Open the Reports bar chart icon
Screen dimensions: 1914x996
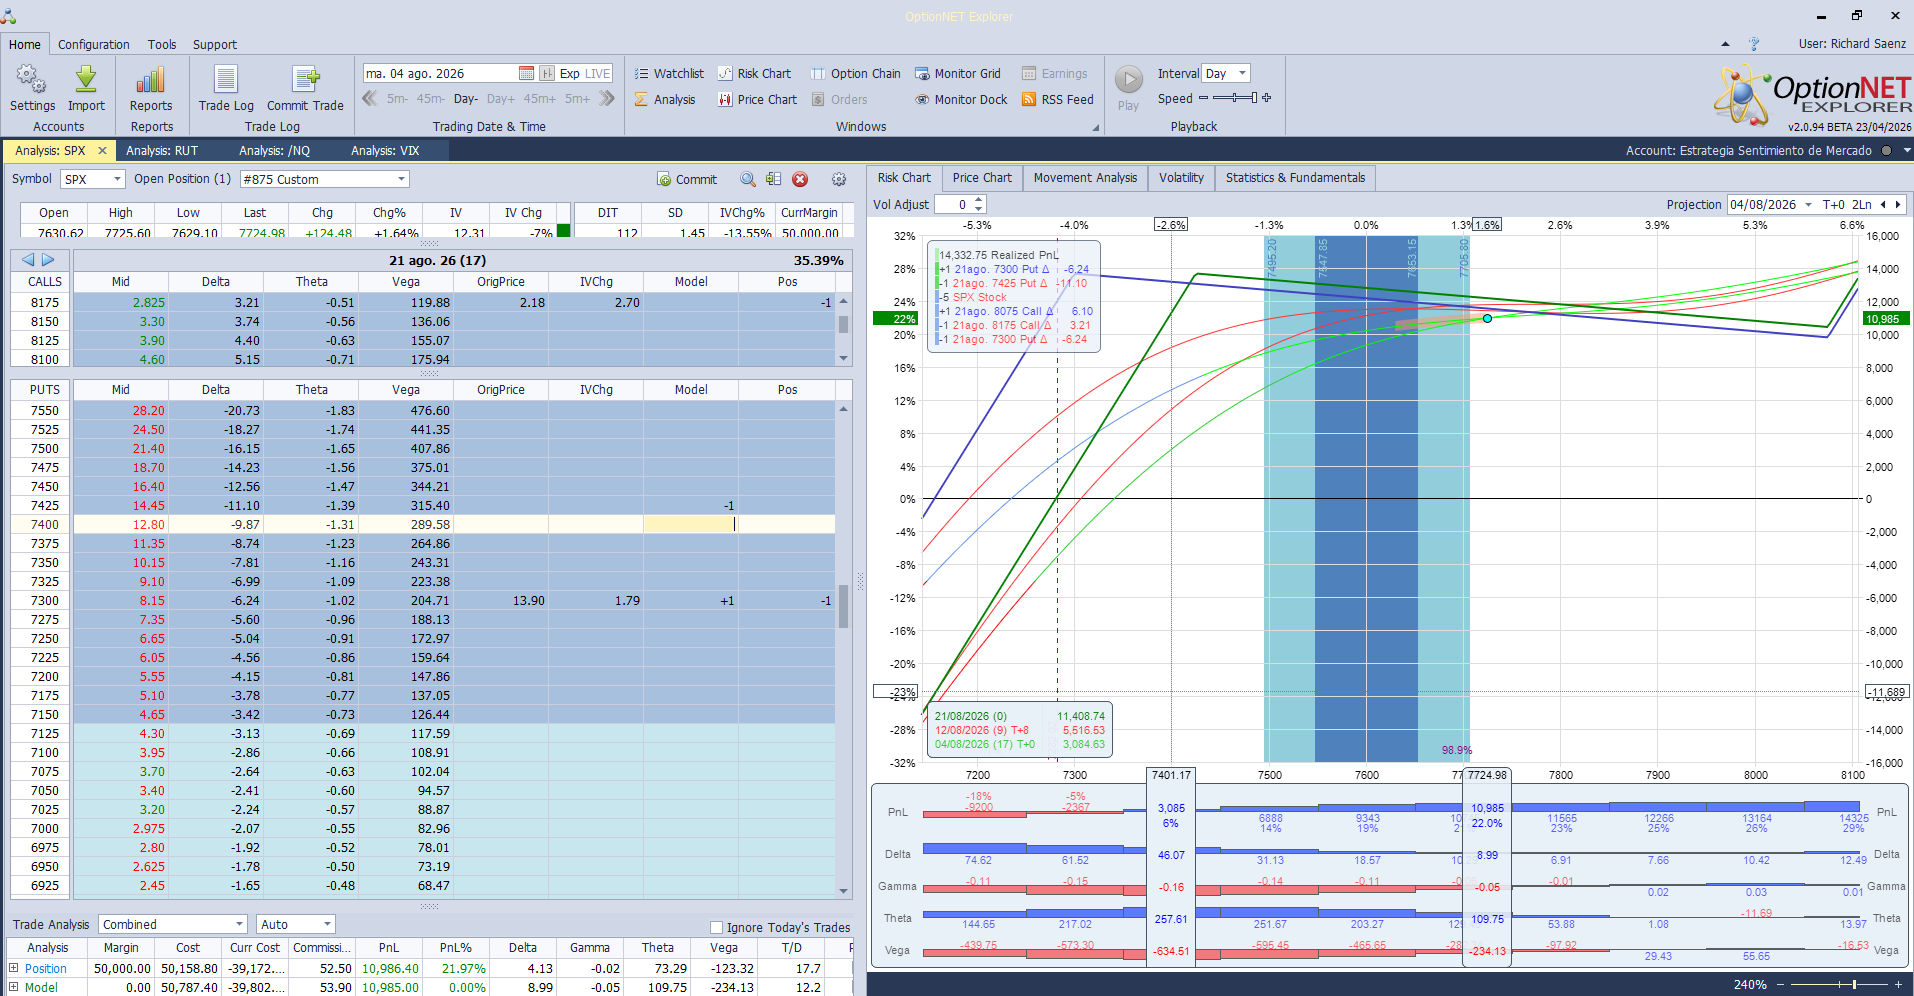(x=151, y=88)
